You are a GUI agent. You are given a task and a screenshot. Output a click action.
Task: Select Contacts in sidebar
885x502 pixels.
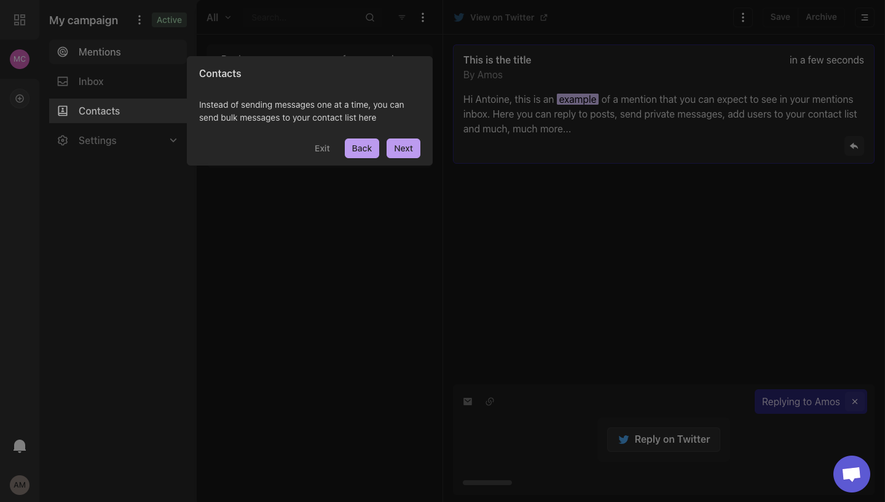pos(117,111)
